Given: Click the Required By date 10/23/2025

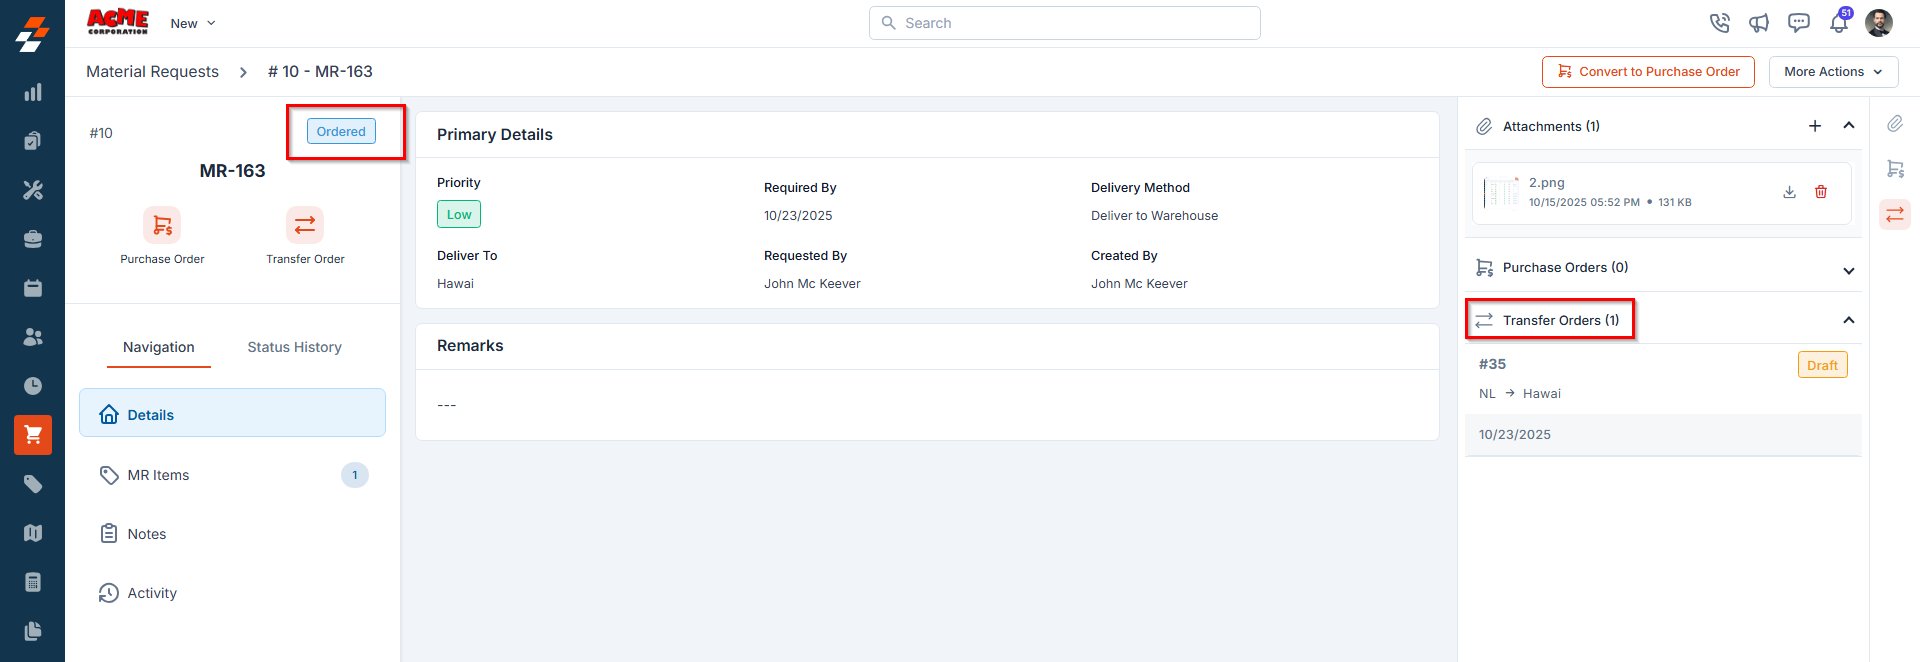Looking at the screenshot, I should [798, 216].
